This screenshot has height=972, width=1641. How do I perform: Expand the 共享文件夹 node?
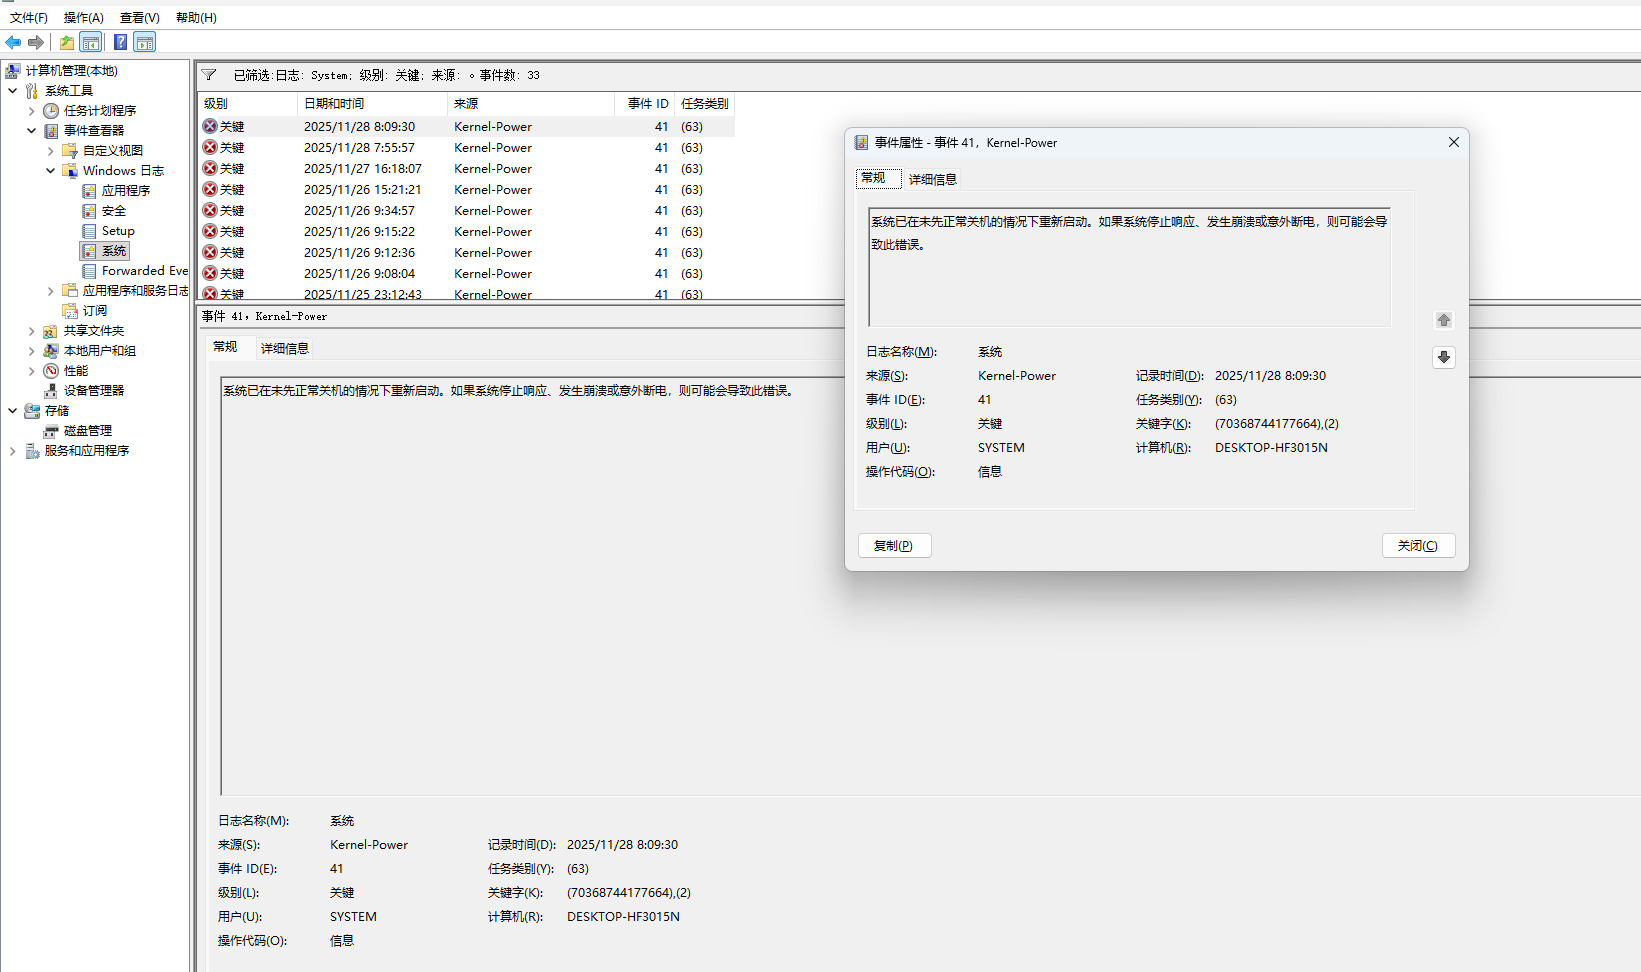pos(31,331)
